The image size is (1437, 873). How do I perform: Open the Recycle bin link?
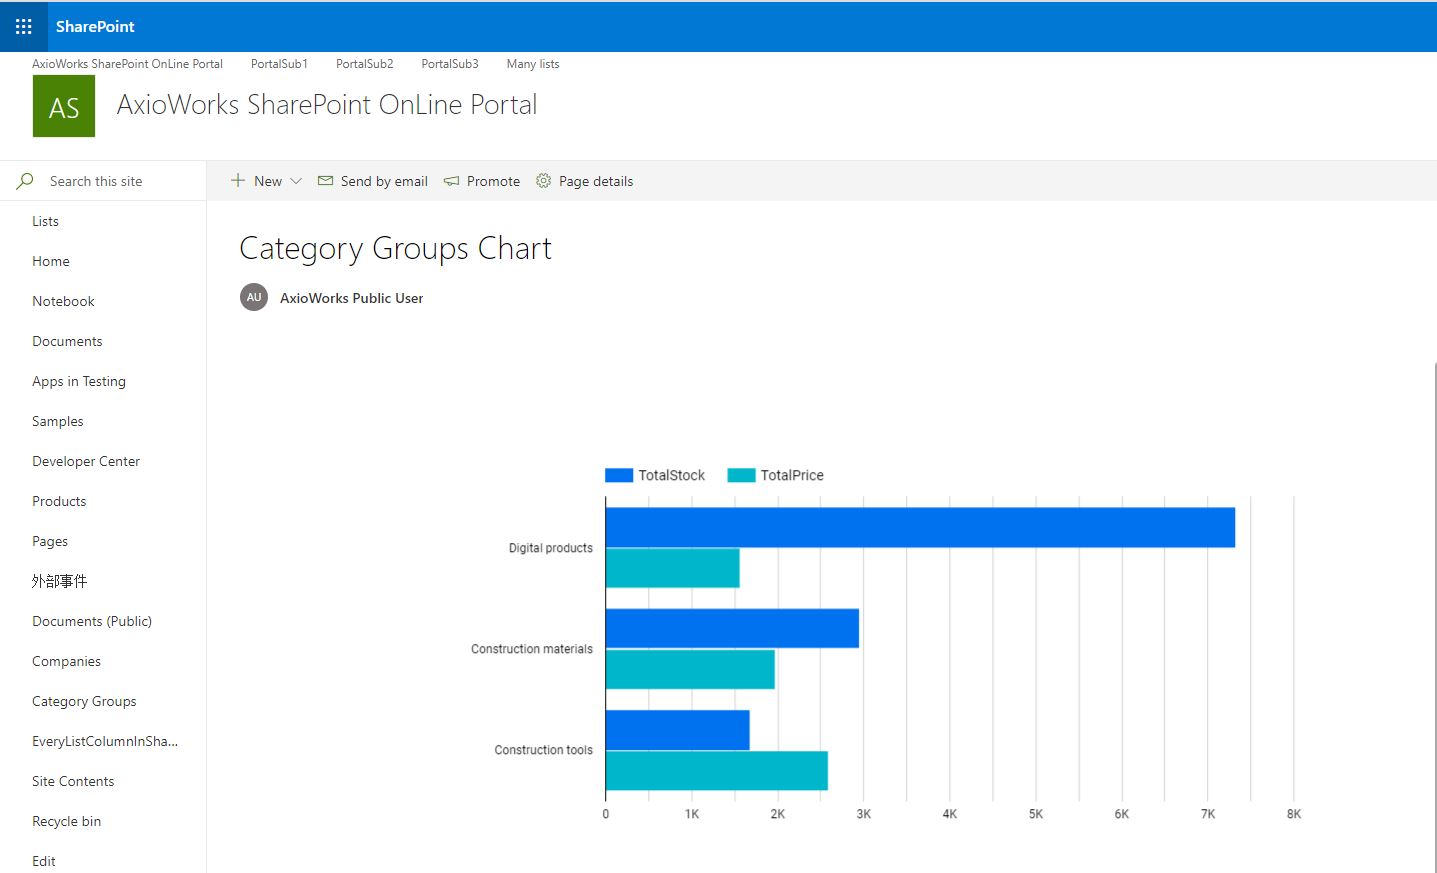[x=66, y=821]
